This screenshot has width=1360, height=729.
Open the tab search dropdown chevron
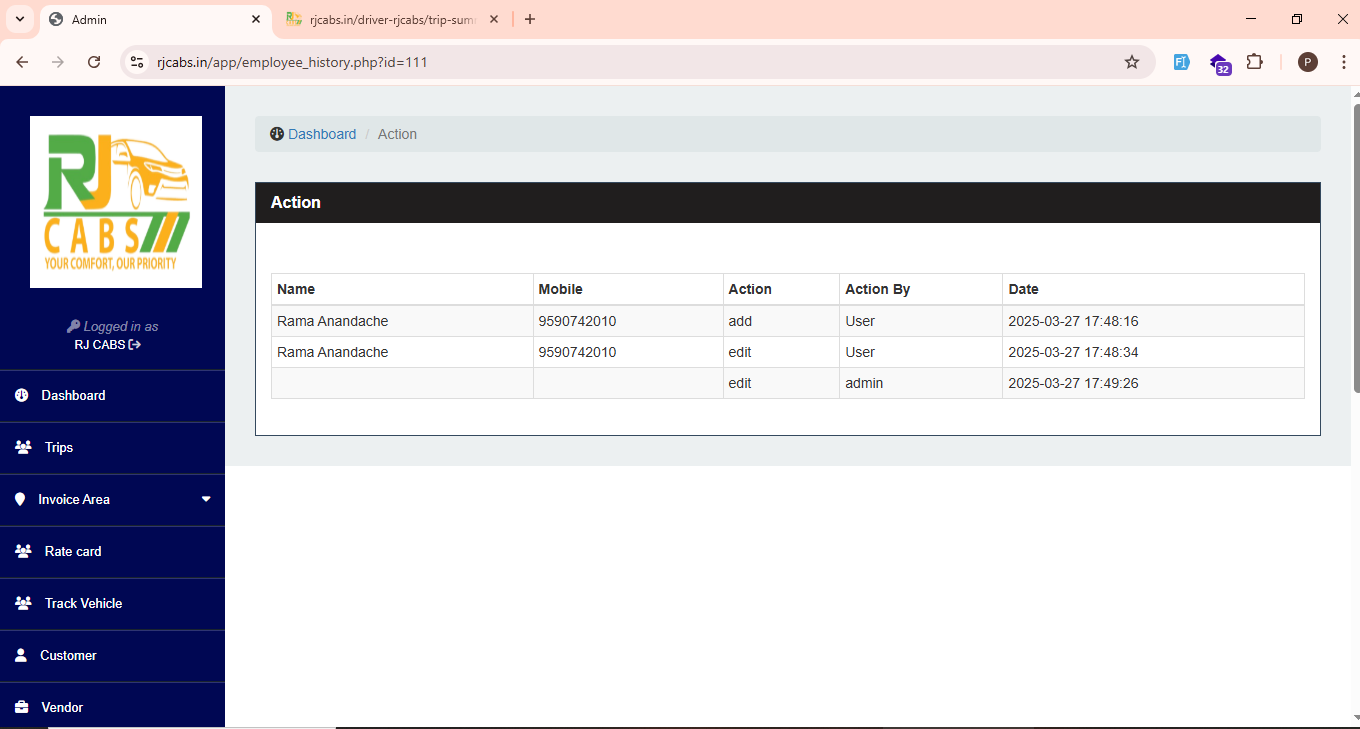[x=19, y=19]
